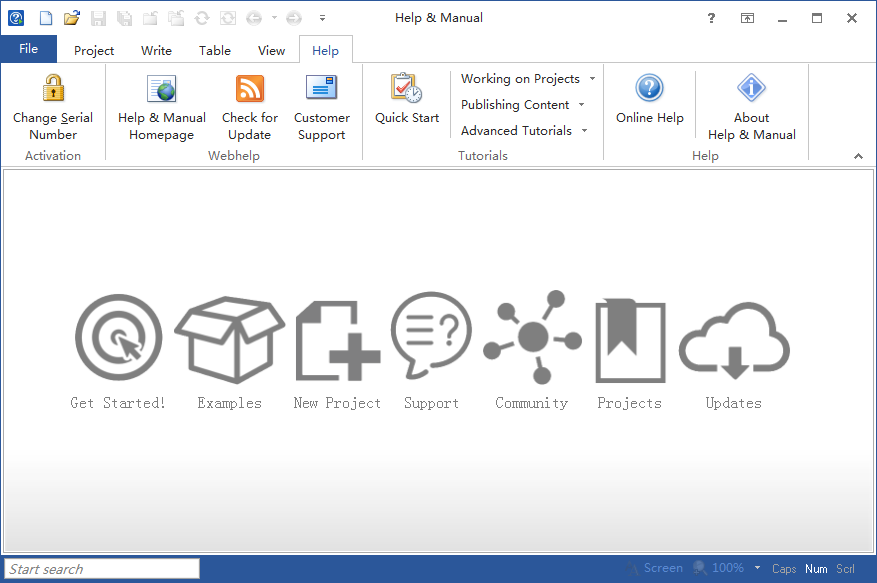Switch to the Write ribbon tab
The height and width of the screenshot is (583, 877).
tap(156, 50)
